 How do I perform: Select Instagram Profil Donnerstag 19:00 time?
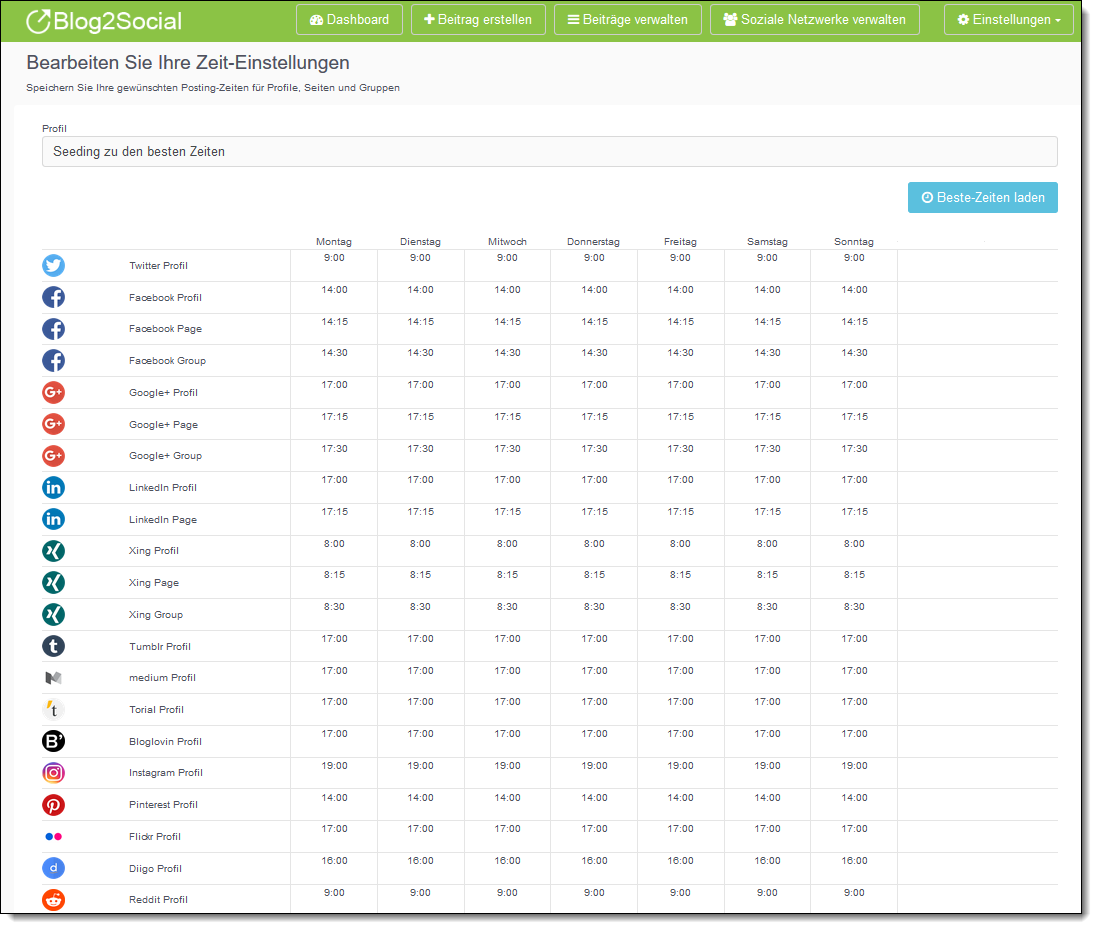[594, 766]
